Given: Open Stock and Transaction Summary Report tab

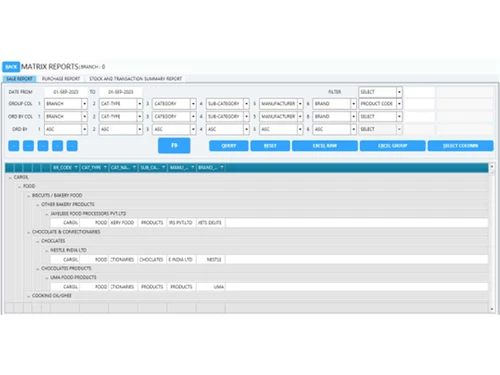Looking at the screenshot, I should [136, 79].
